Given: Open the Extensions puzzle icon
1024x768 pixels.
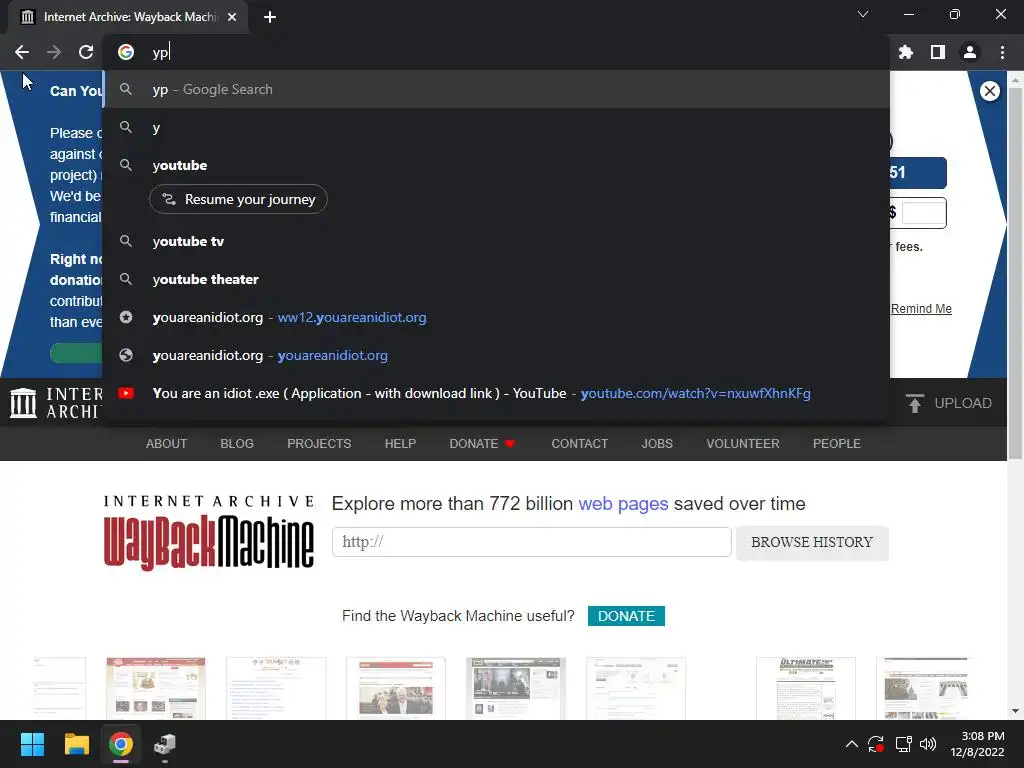Looking at the screenshot, I should coord(905,52).
